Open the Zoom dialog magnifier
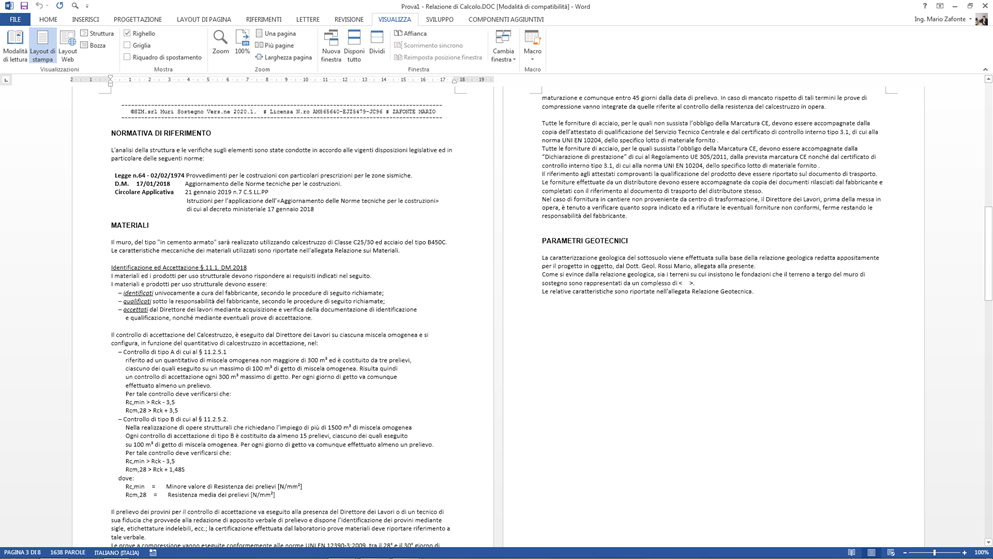The width and height of the screenshot is (993, 559). pos(220,42)
